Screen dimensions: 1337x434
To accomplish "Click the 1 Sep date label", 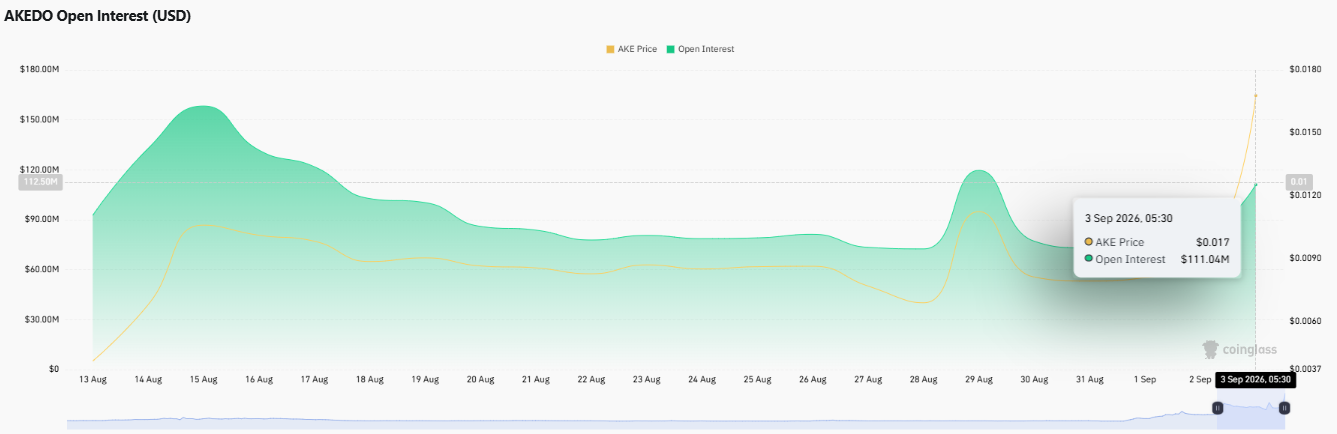I will tap(1145, 380).
